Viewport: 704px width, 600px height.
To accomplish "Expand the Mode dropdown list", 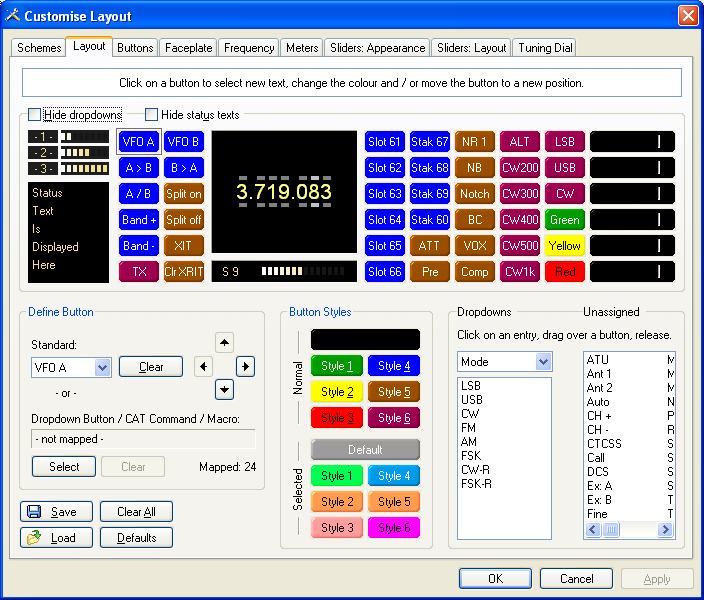I will pos(543,362).
